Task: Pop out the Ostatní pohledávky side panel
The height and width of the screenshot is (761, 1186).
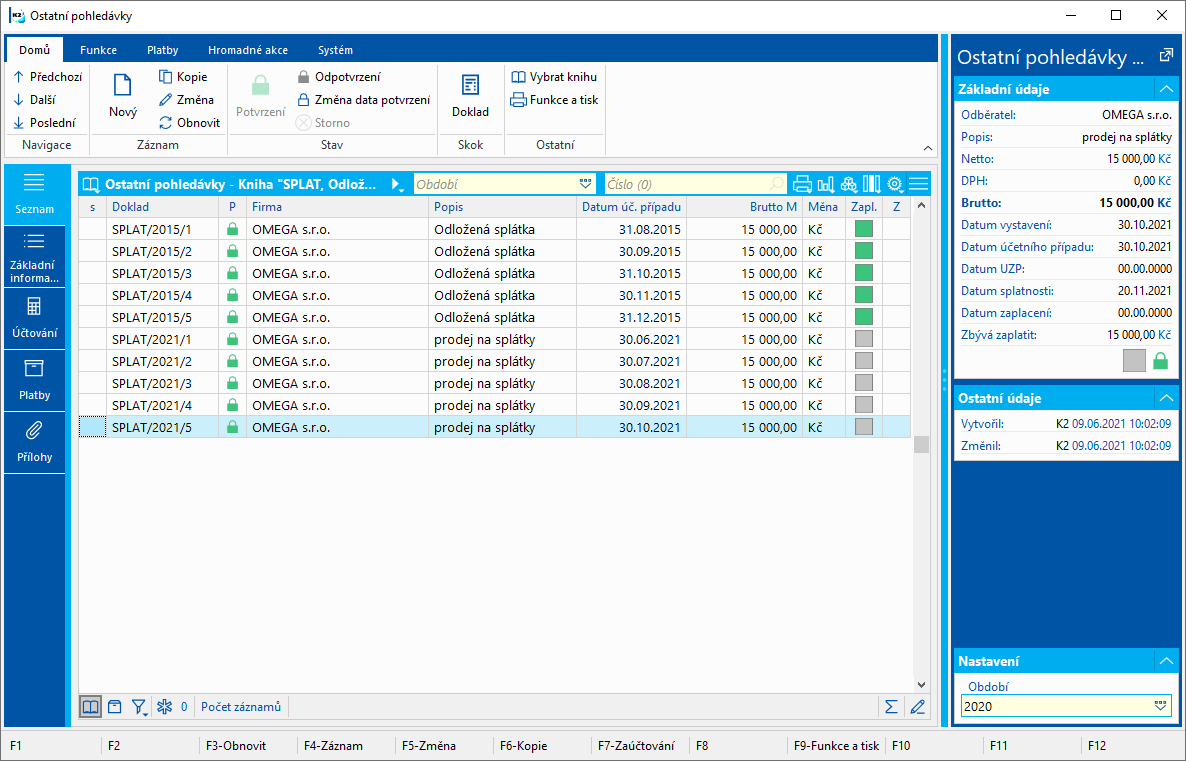Action: [1166, 55]
